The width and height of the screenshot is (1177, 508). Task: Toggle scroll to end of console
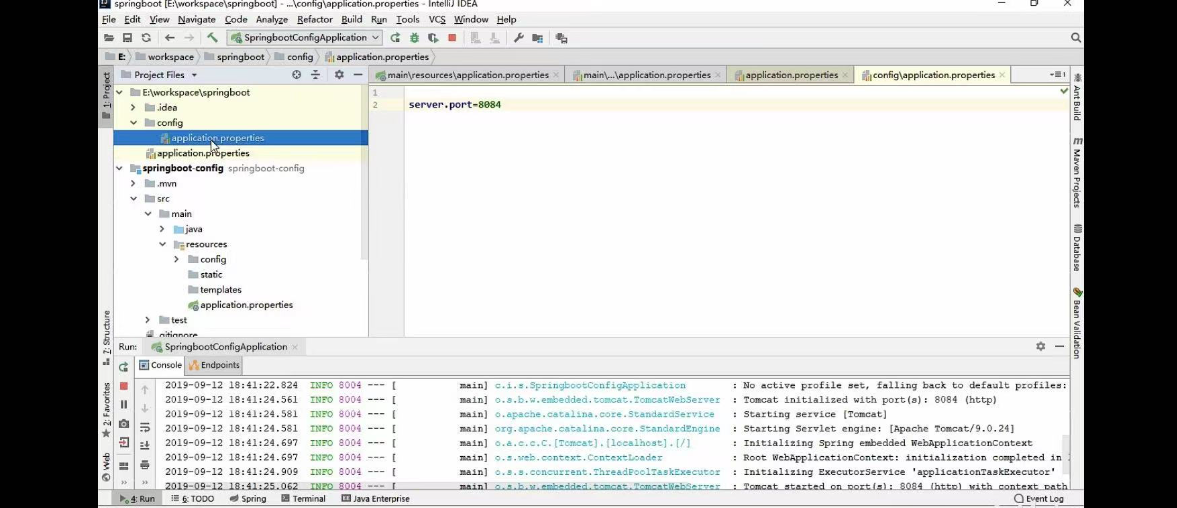(145, 446)
